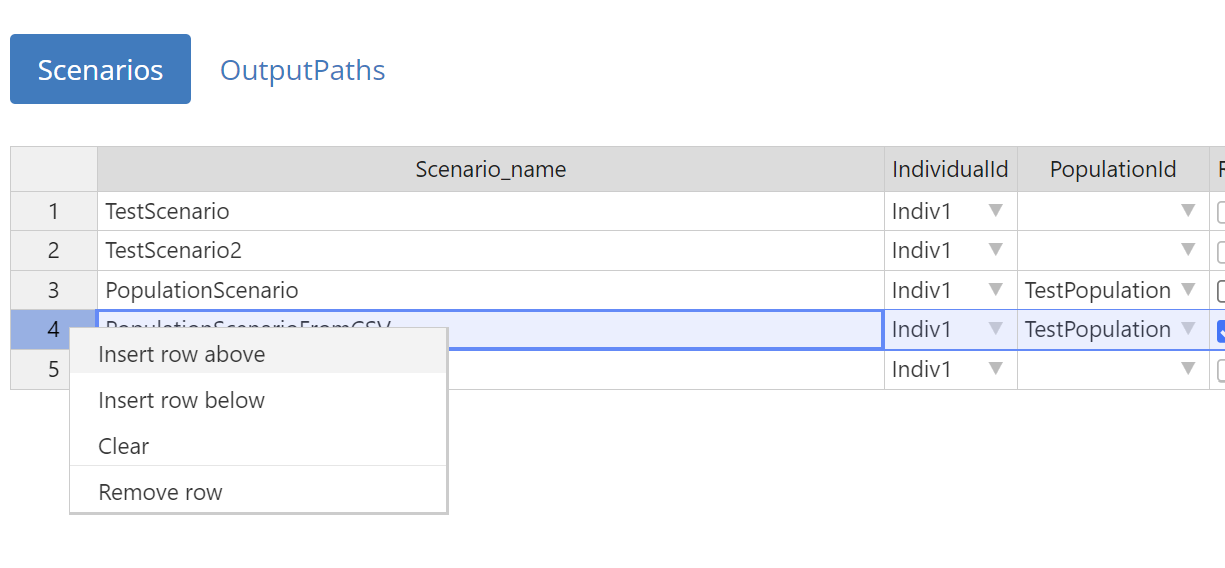This screenshot has width=1225, height=568.
Task: Select row header number 1
Action: click(54, 211)
